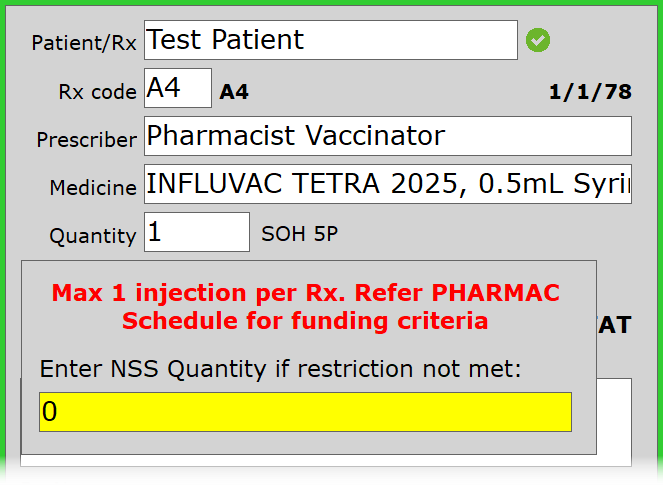
Task: Click the bold A4 code text
Action: 234,93
